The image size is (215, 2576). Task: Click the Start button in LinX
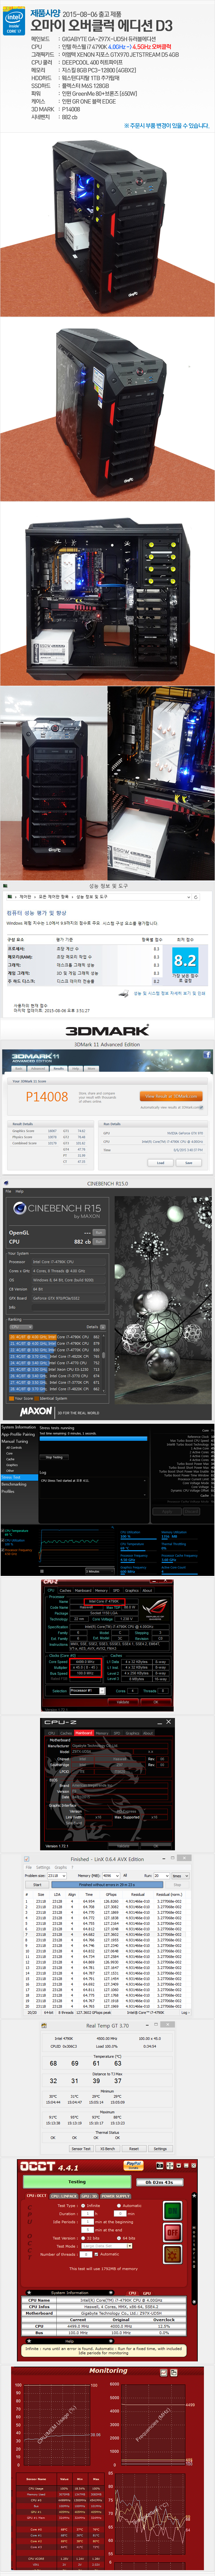tap(37, 1885)
